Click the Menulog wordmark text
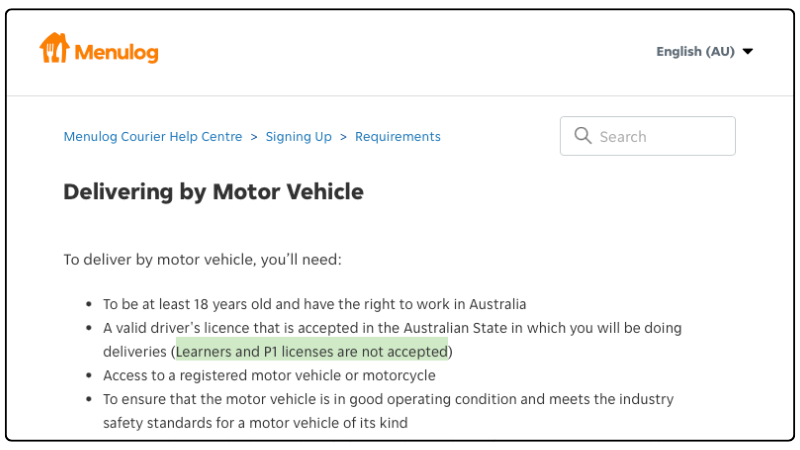 click(116, 52)
